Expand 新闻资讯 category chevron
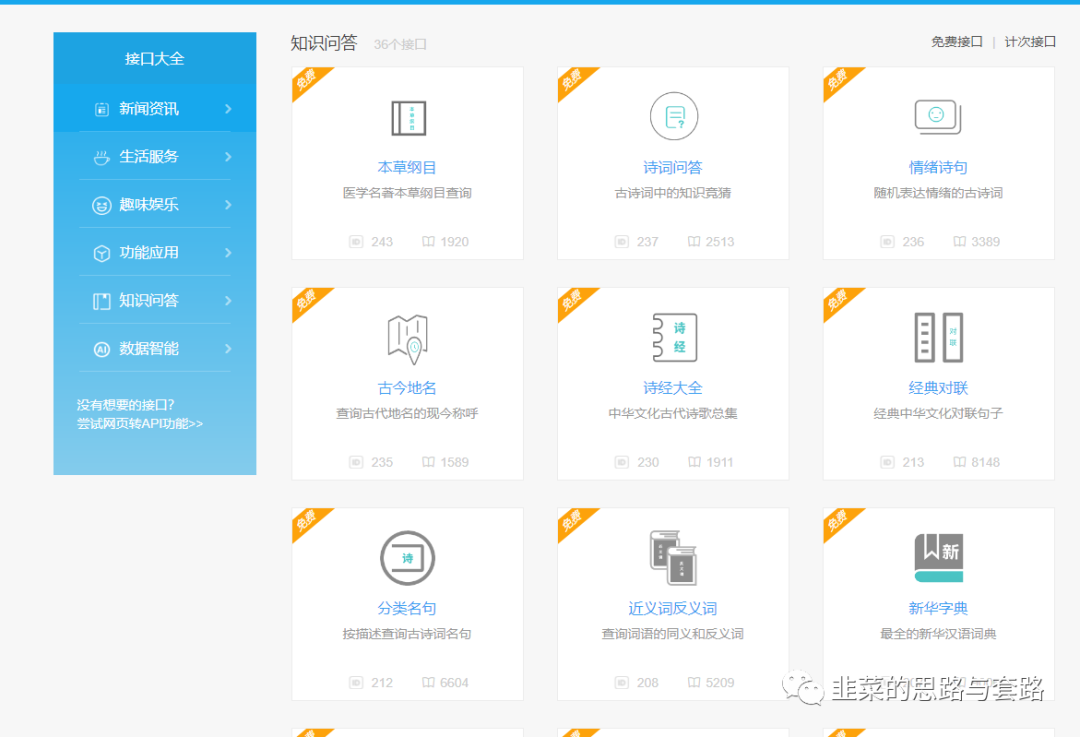This screenshot has width=1080, height=737. tap(228, 109)
